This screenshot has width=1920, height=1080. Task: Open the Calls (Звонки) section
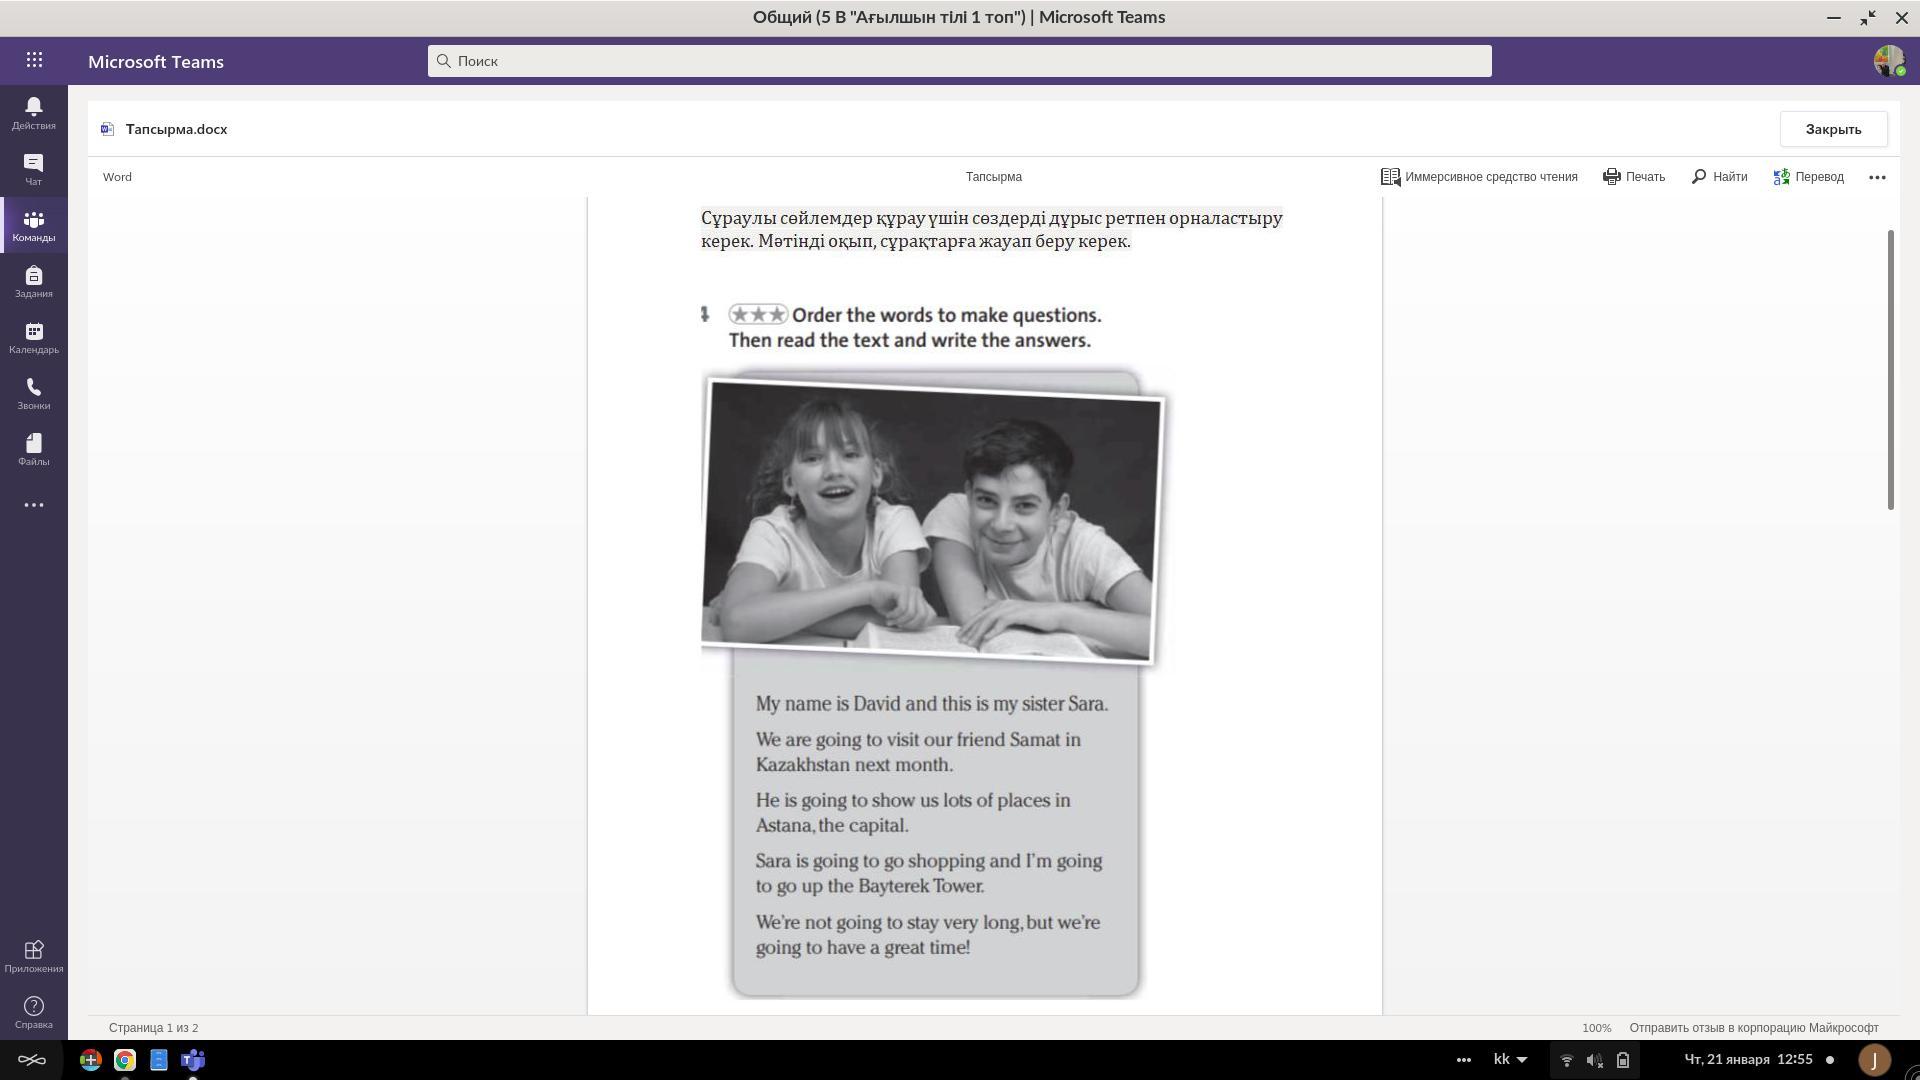tap(33, 393)
